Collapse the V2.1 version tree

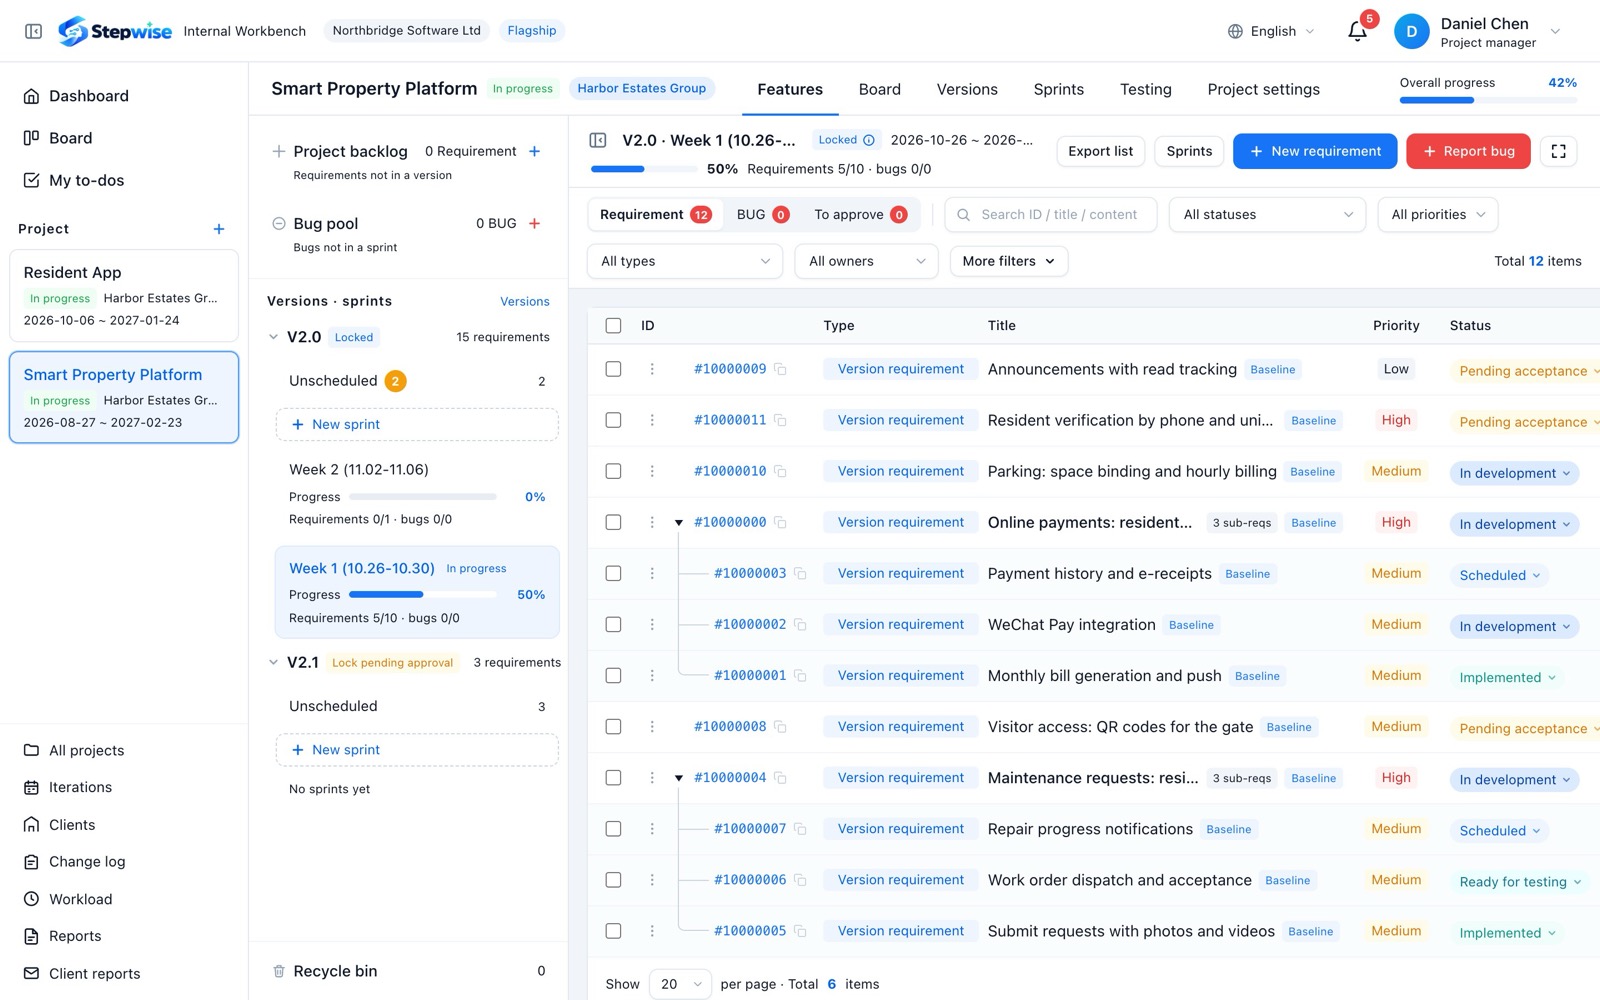coord(274,662)
